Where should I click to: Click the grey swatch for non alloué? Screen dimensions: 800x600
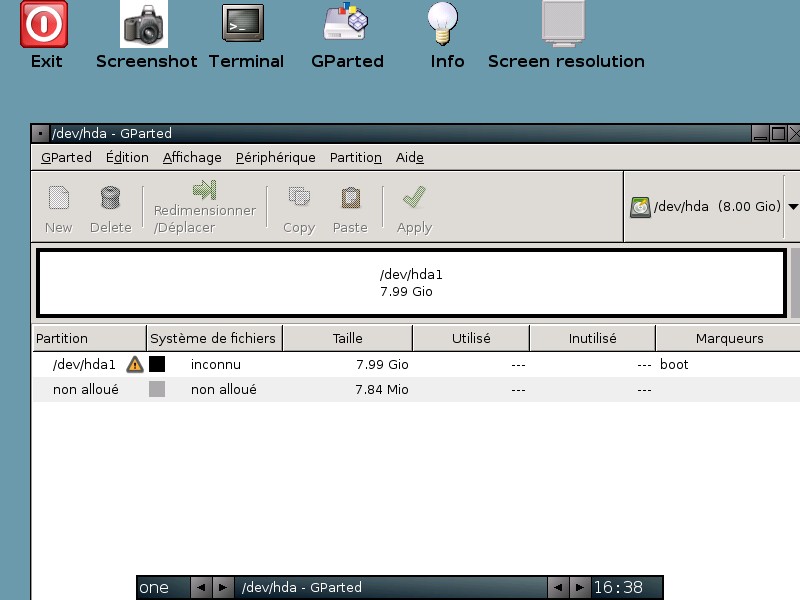tap(157, 389)
